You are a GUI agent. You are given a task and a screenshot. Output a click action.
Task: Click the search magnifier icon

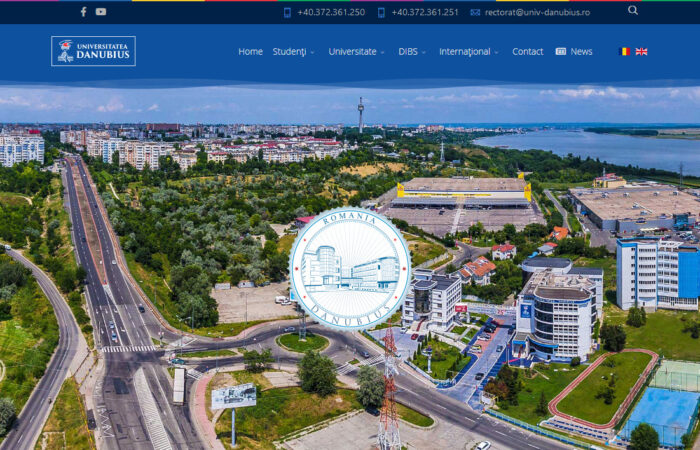click(x=633, y=10)
